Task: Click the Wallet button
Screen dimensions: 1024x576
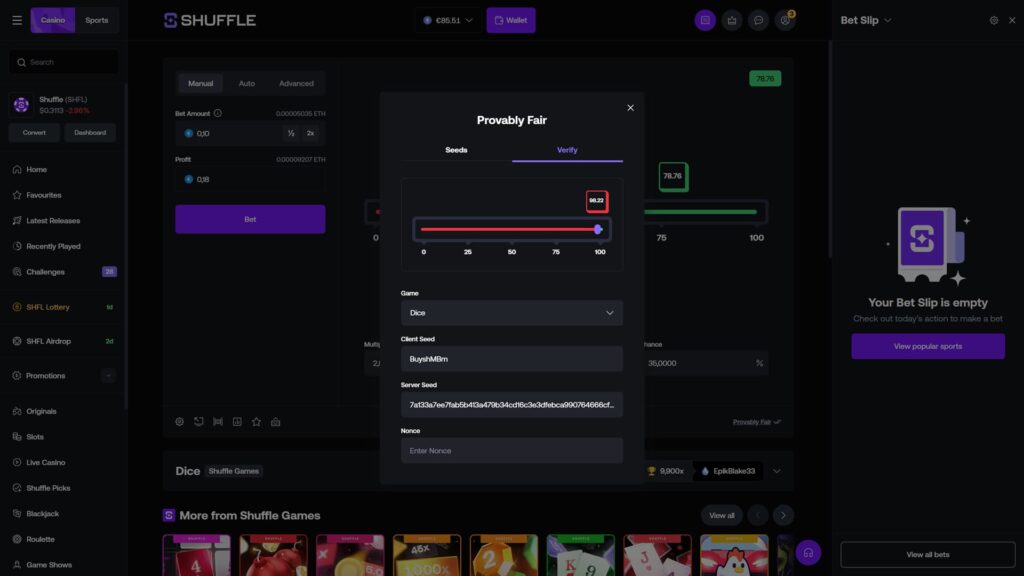Action: point(511,20)
